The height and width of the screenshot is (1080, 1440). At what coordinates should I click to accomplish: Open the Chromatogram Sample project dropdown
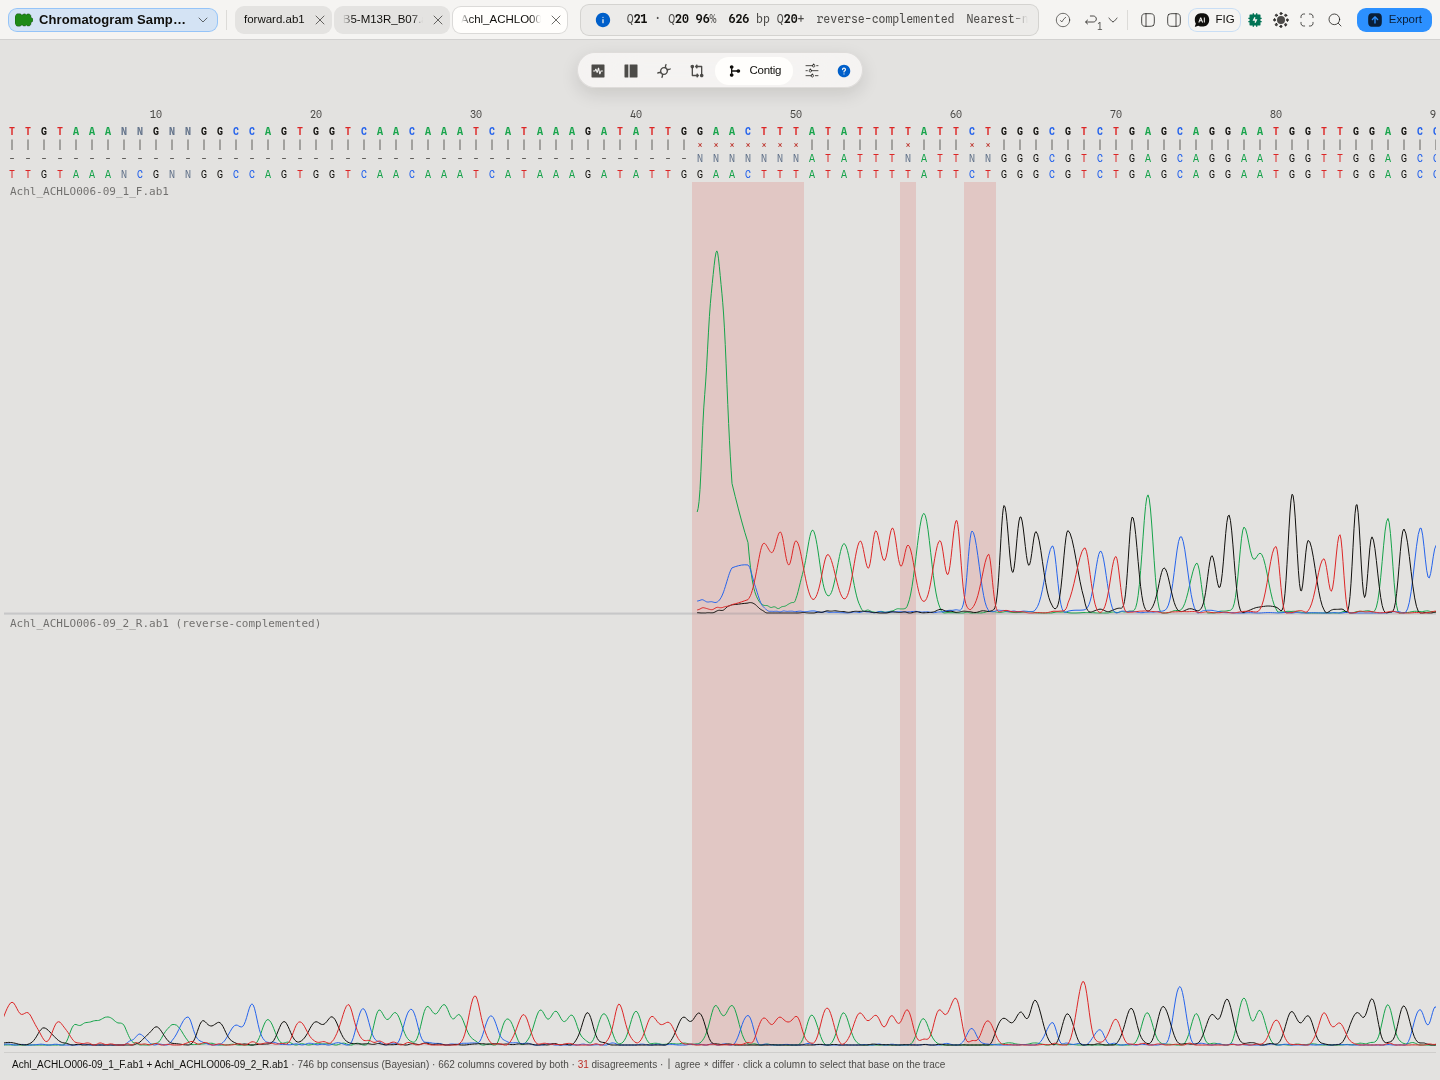pos(113,20)
